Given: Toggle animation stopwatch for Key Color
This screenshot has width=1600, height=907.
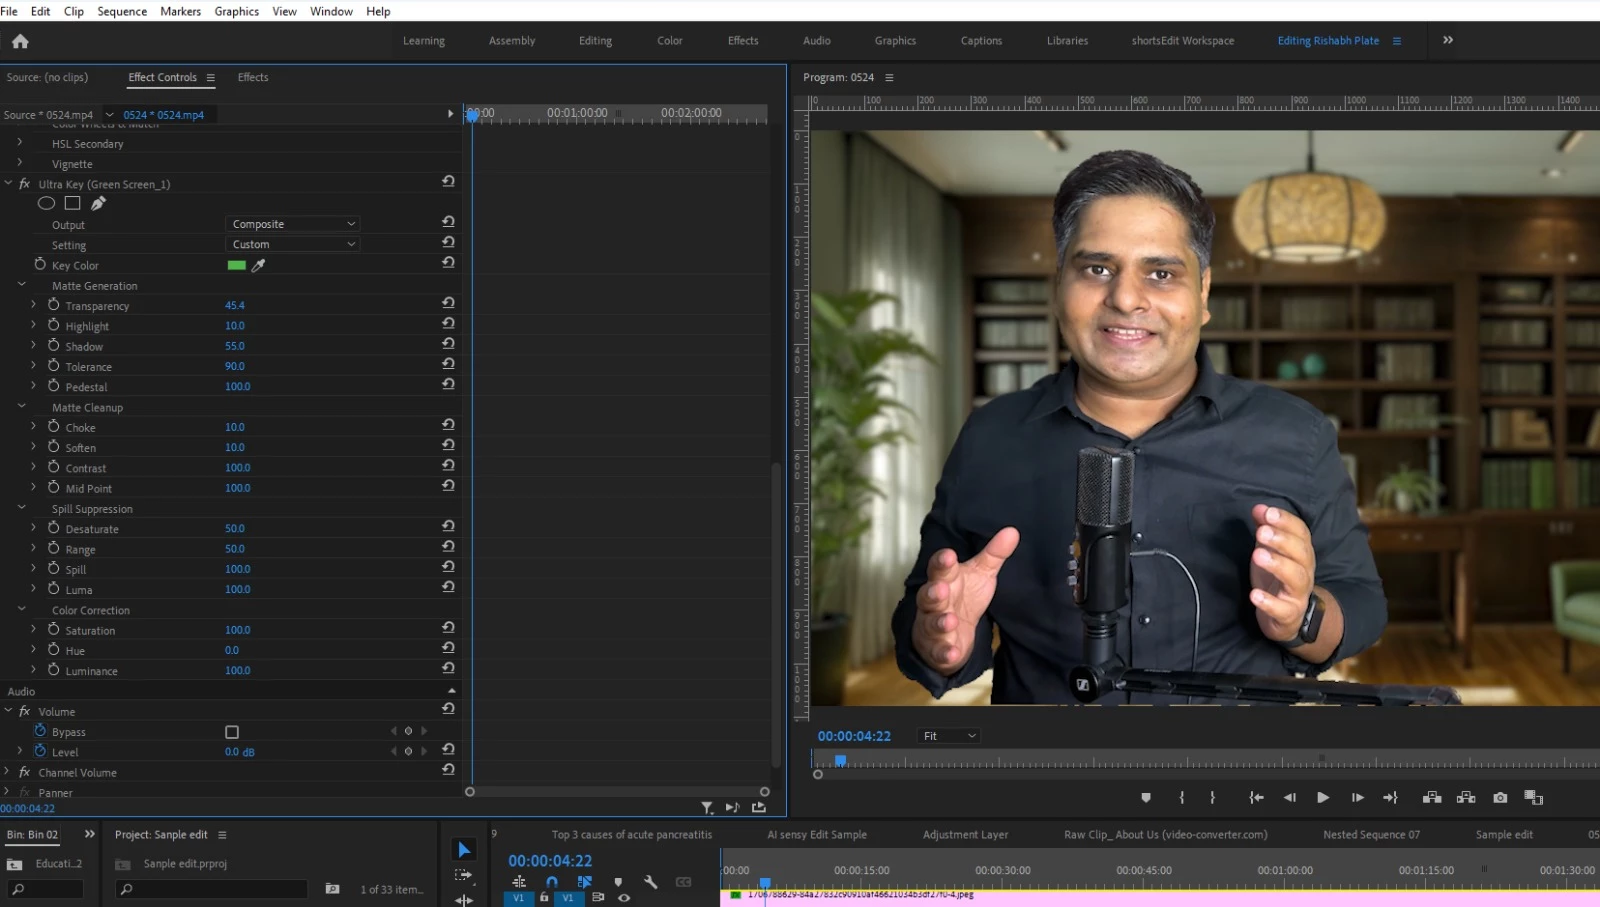Looking at the screenshot, I should (40, 264).
